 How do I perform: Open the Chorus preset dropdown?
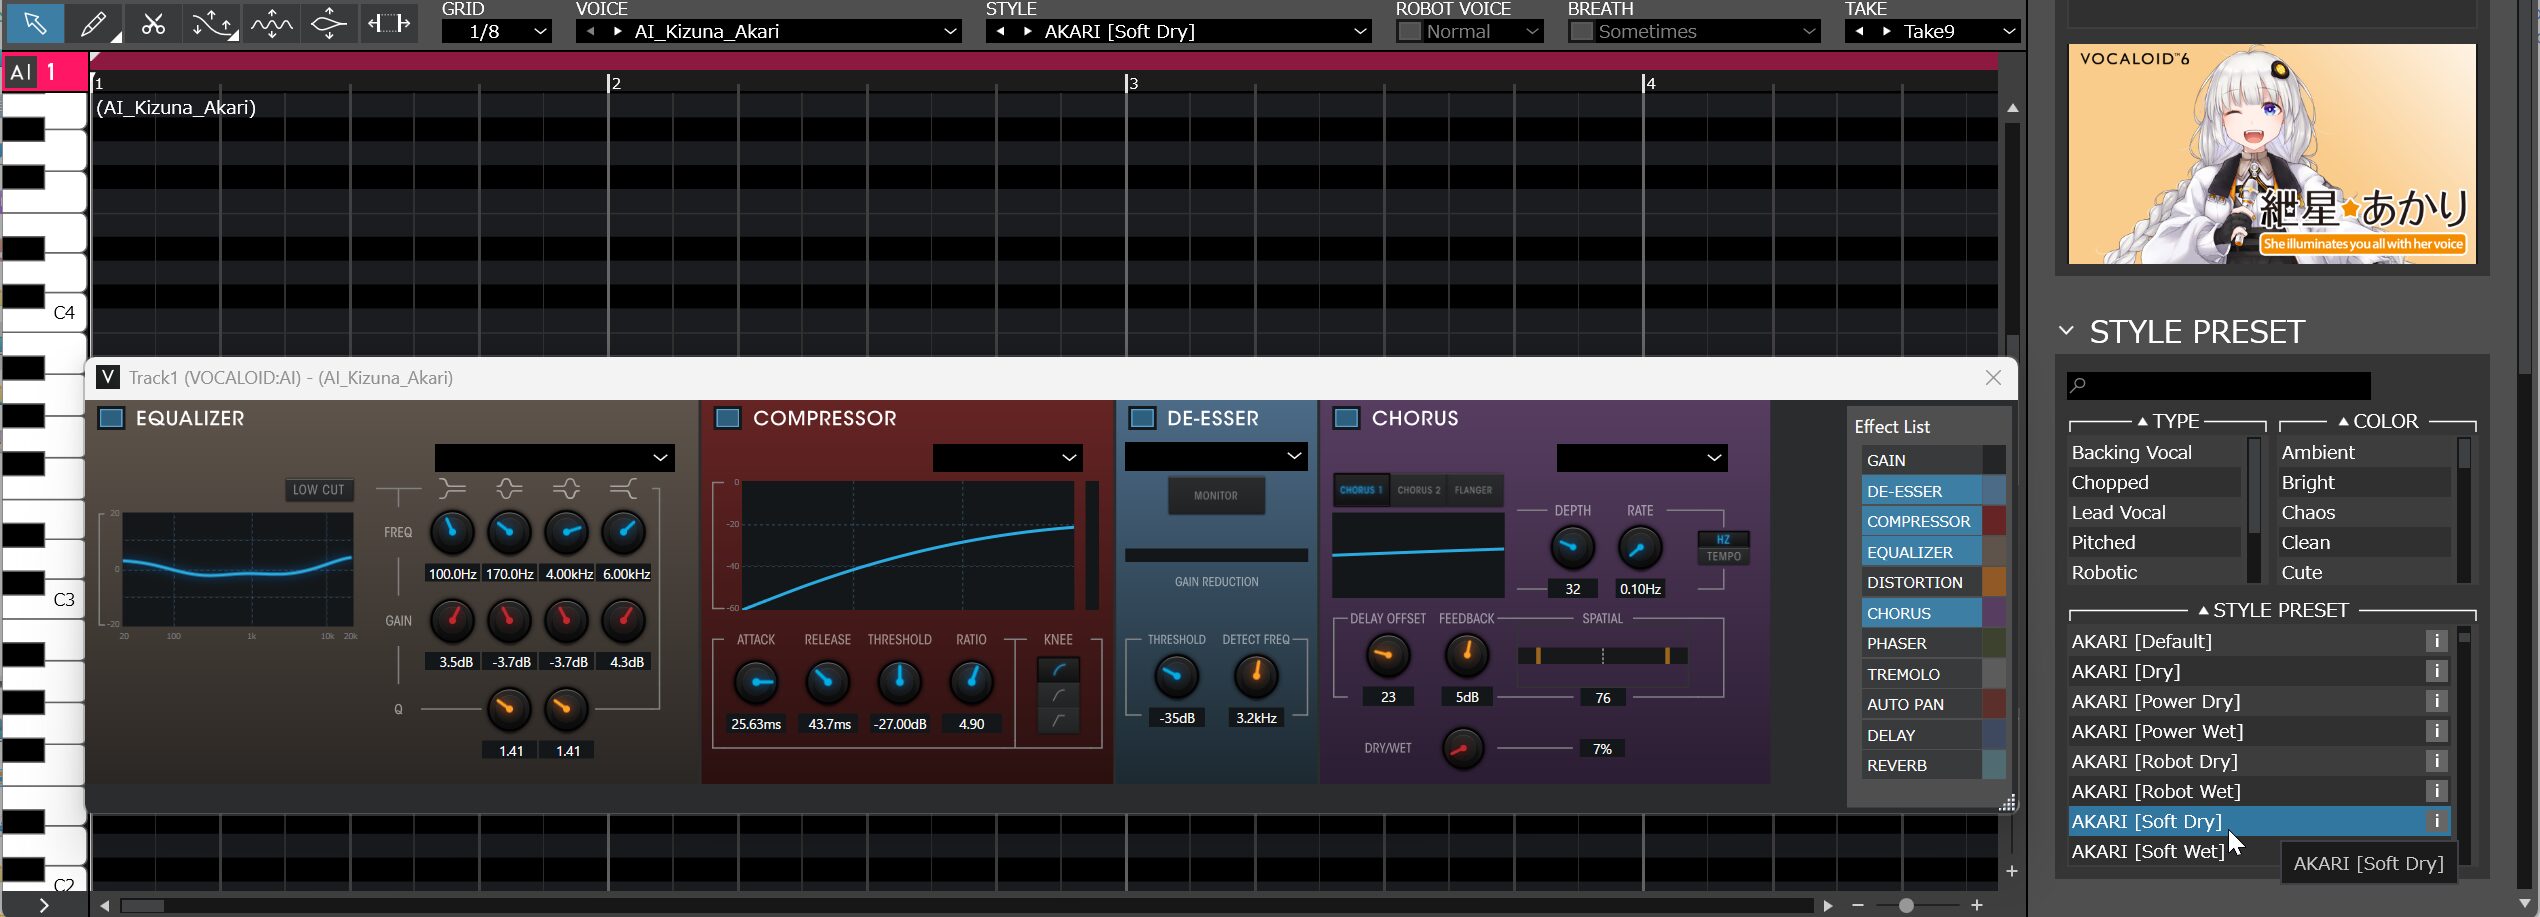[1642, 457]
